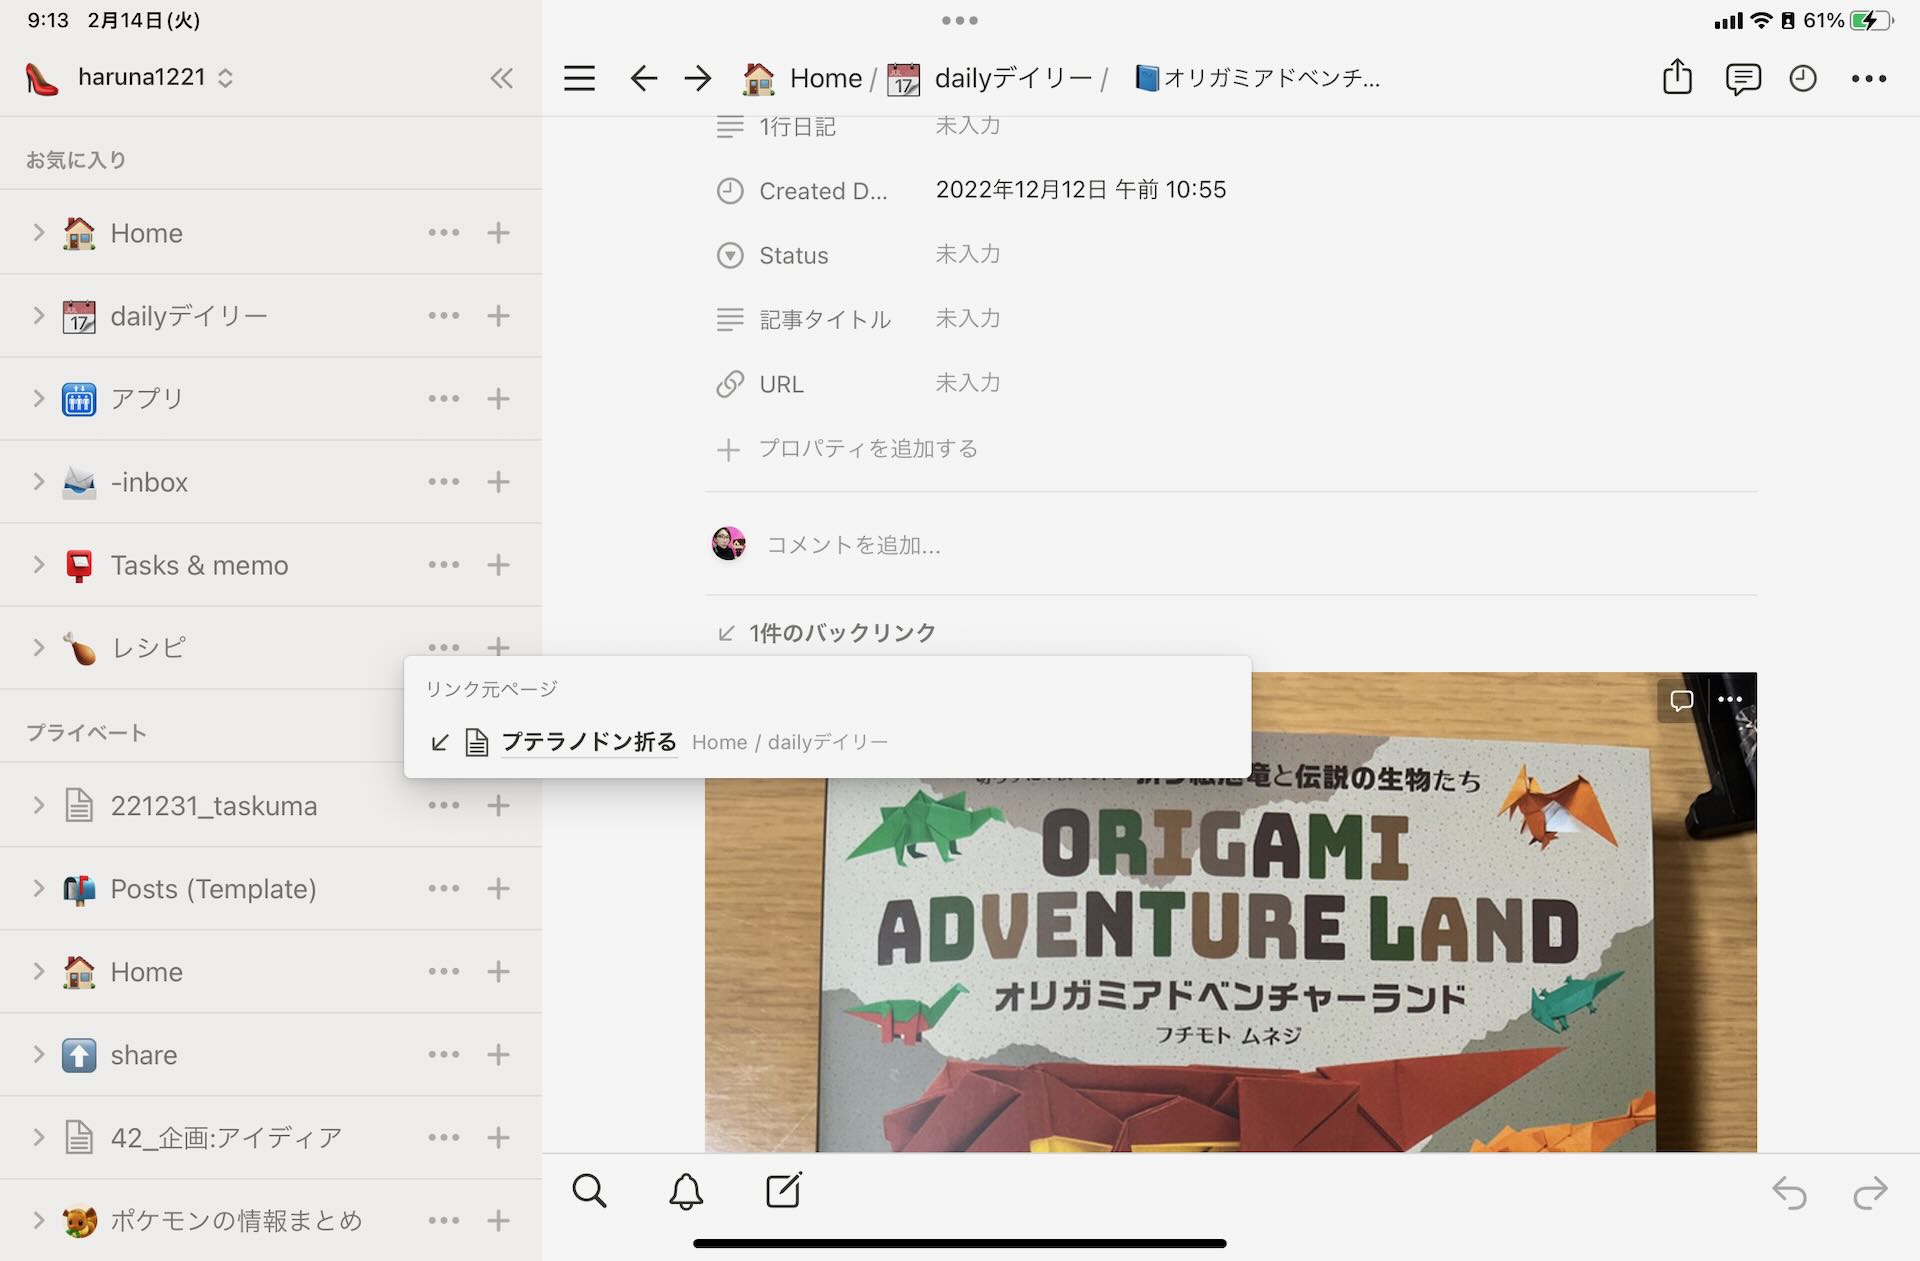Open three-dot menu on the book image
1920x1261 pixels.
point(1730,700)
